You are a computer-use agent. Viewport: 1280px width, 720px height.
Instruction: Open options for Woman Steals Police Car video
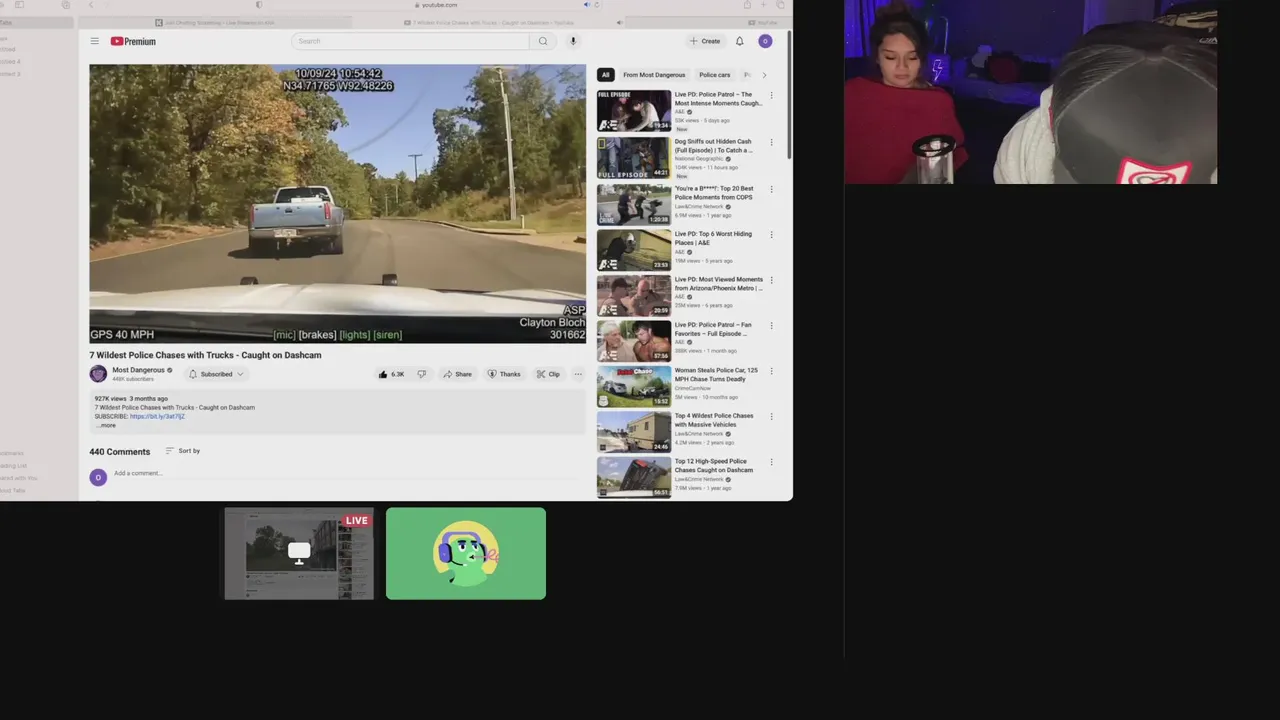coord(771,371)
